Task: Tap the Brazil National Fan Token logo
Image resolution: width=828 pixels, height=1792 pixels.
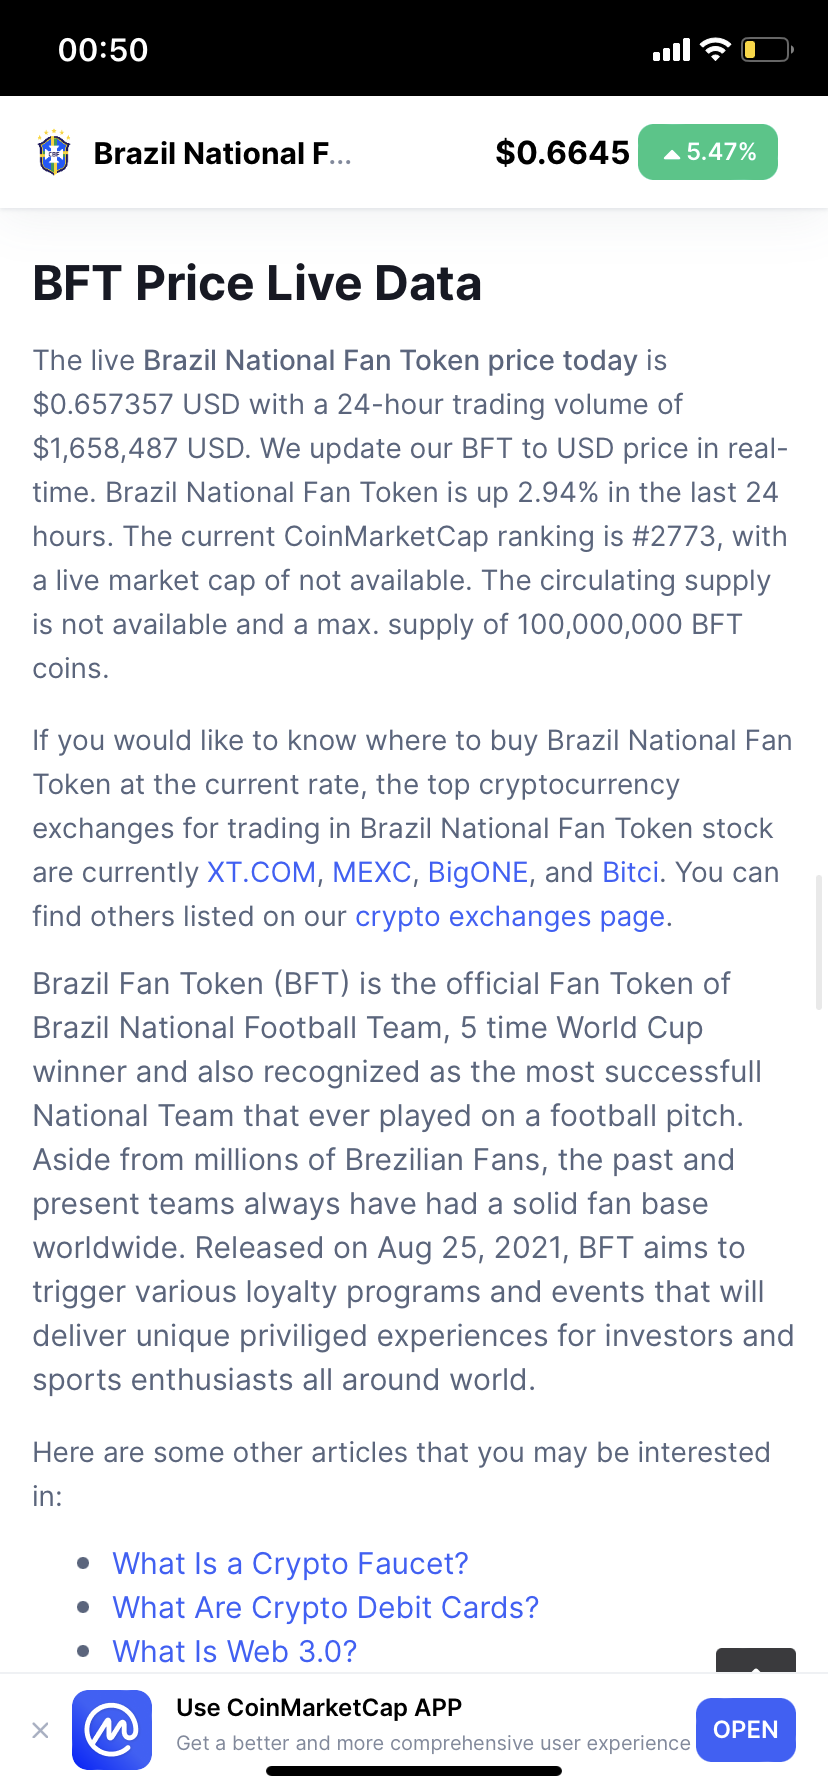Action: [54, 153]
